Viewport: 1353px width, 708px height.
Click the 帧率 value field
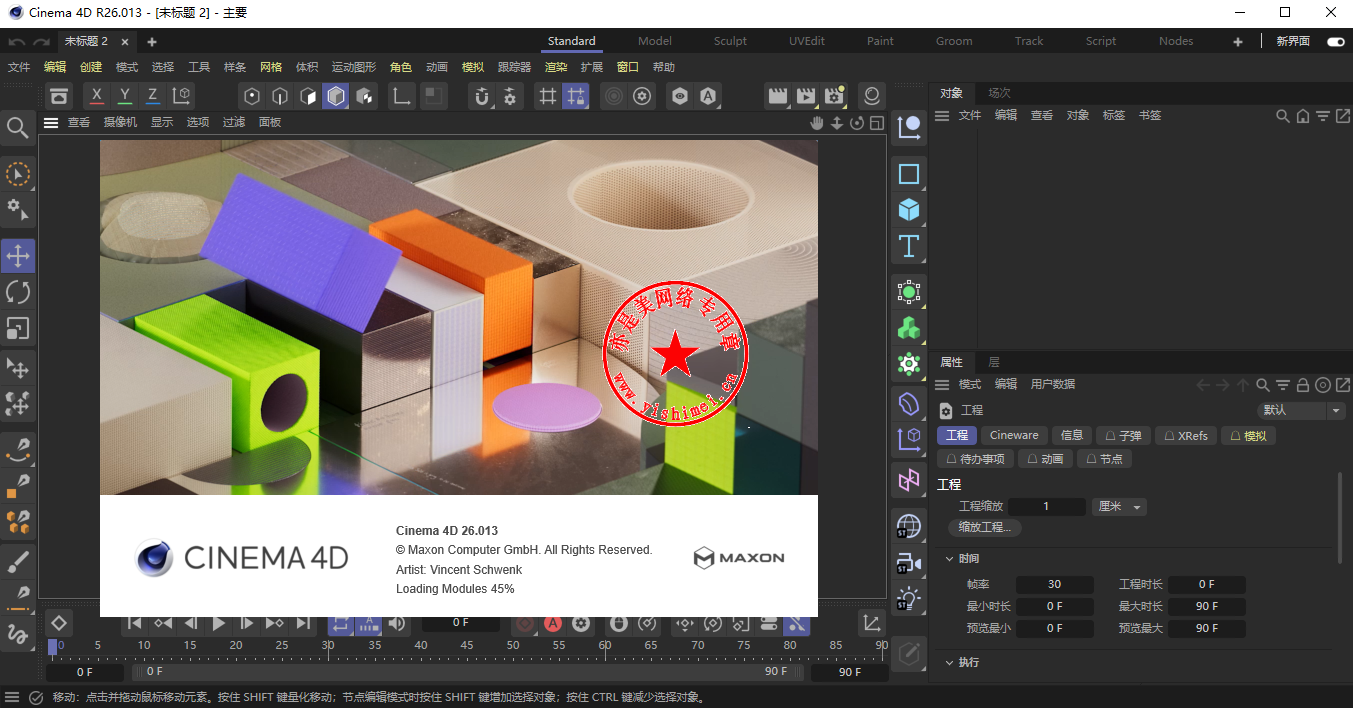pyautogui.click(x=1054, y=584)
